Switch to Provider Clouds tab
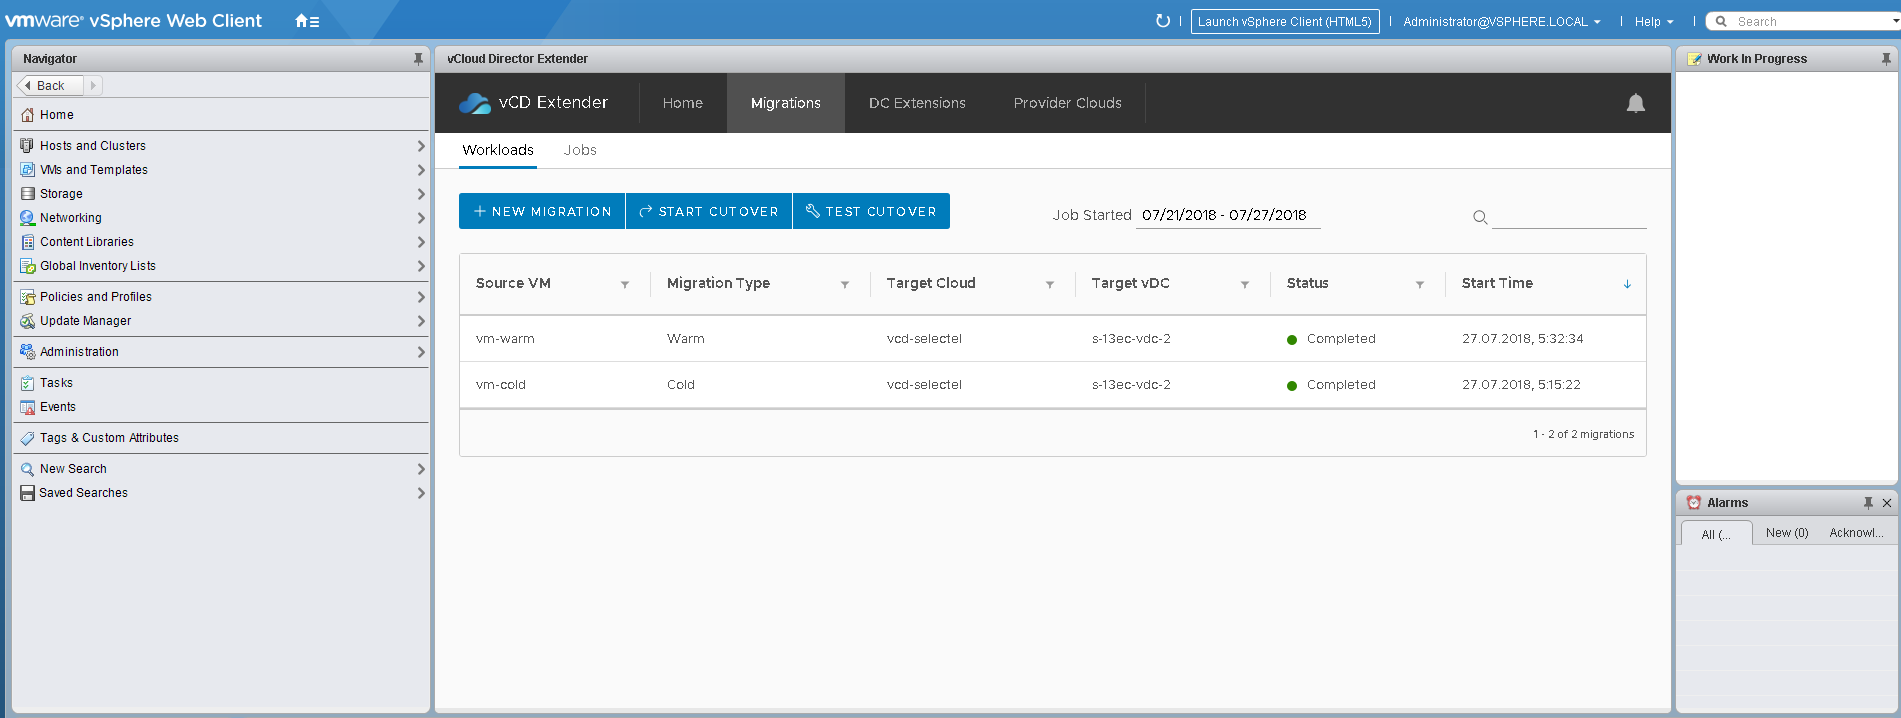Image resolution: width=1901 pixels, height=718 pixels. coord(1067,103)
